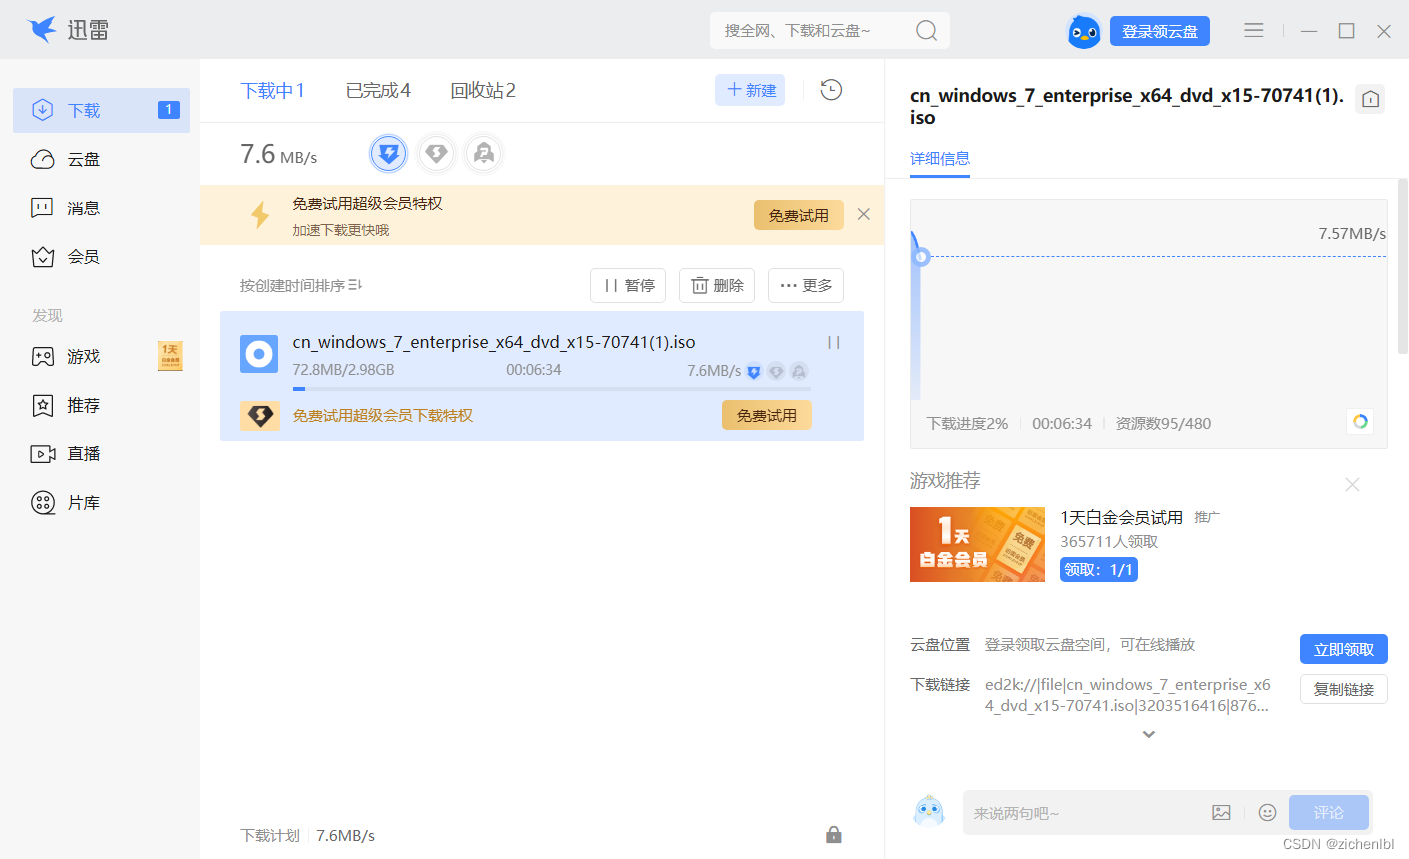Click 免费试用 in the task row
This screenshot has height=859, width=1409.
767,415
